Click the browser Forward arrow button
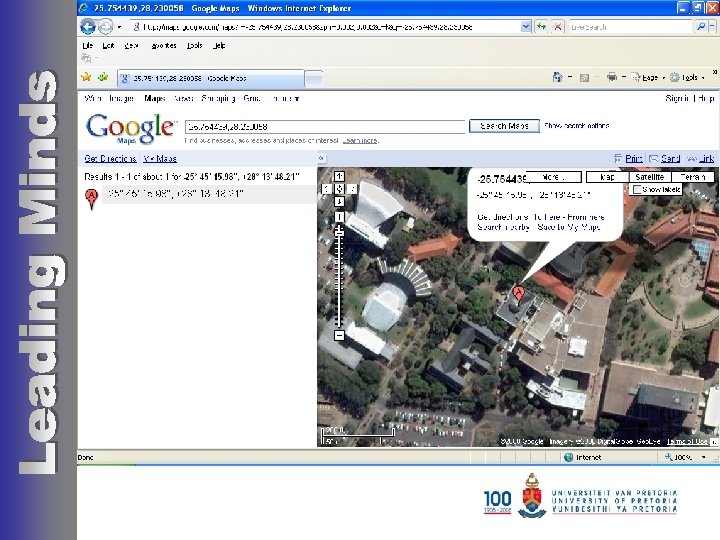Viewport: 720px width, 540px height. [x=106, y=27]
